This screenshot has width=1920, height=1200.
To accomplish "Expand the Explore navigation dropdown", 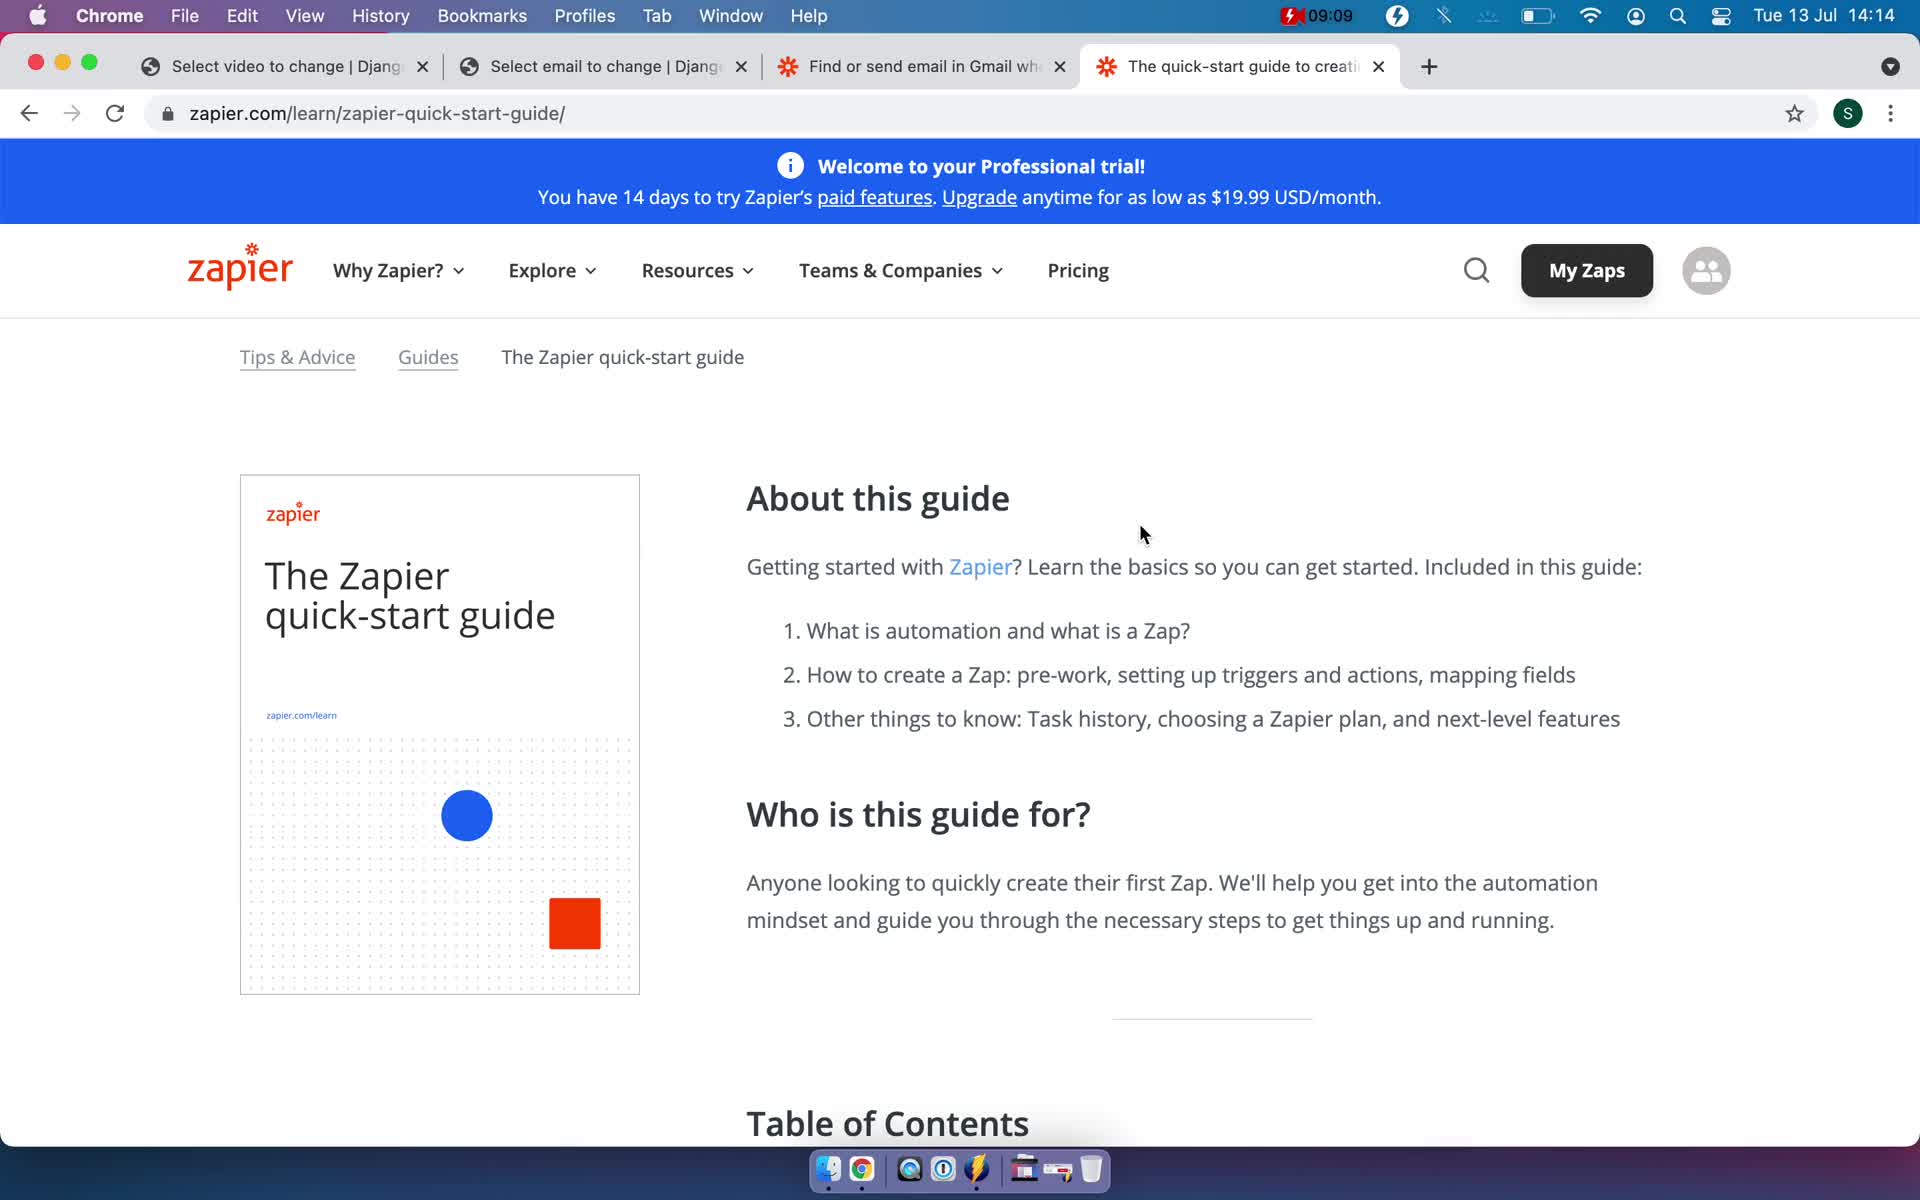I will click(552, 270).
